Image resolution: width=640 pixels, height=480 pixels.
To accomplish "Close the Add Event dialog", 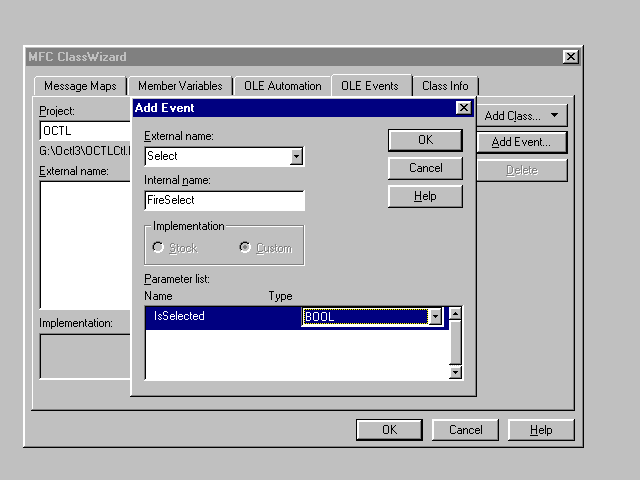I will [x=463, y=108].
